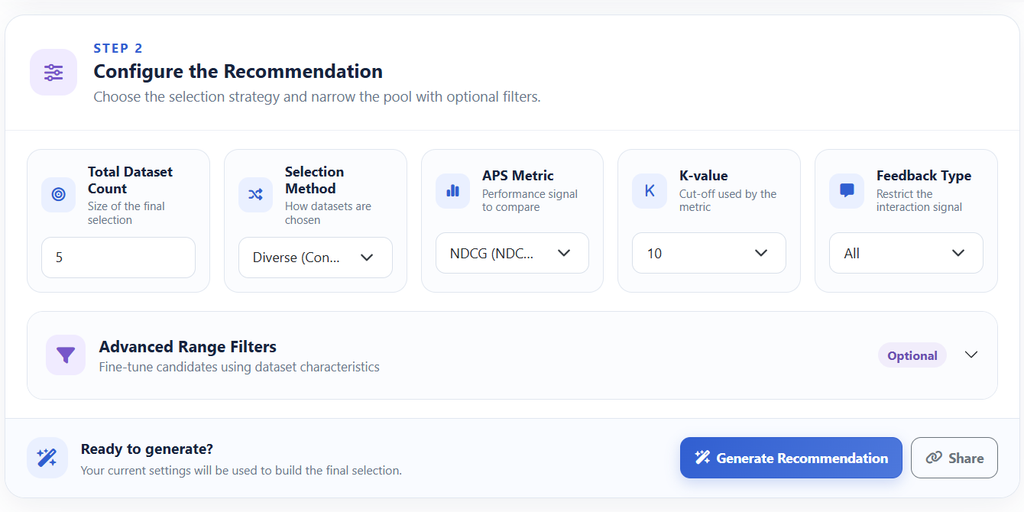Expand Advanced Range Filters with the chevron
Screen dimensions: 1024x512
[971, 355]
